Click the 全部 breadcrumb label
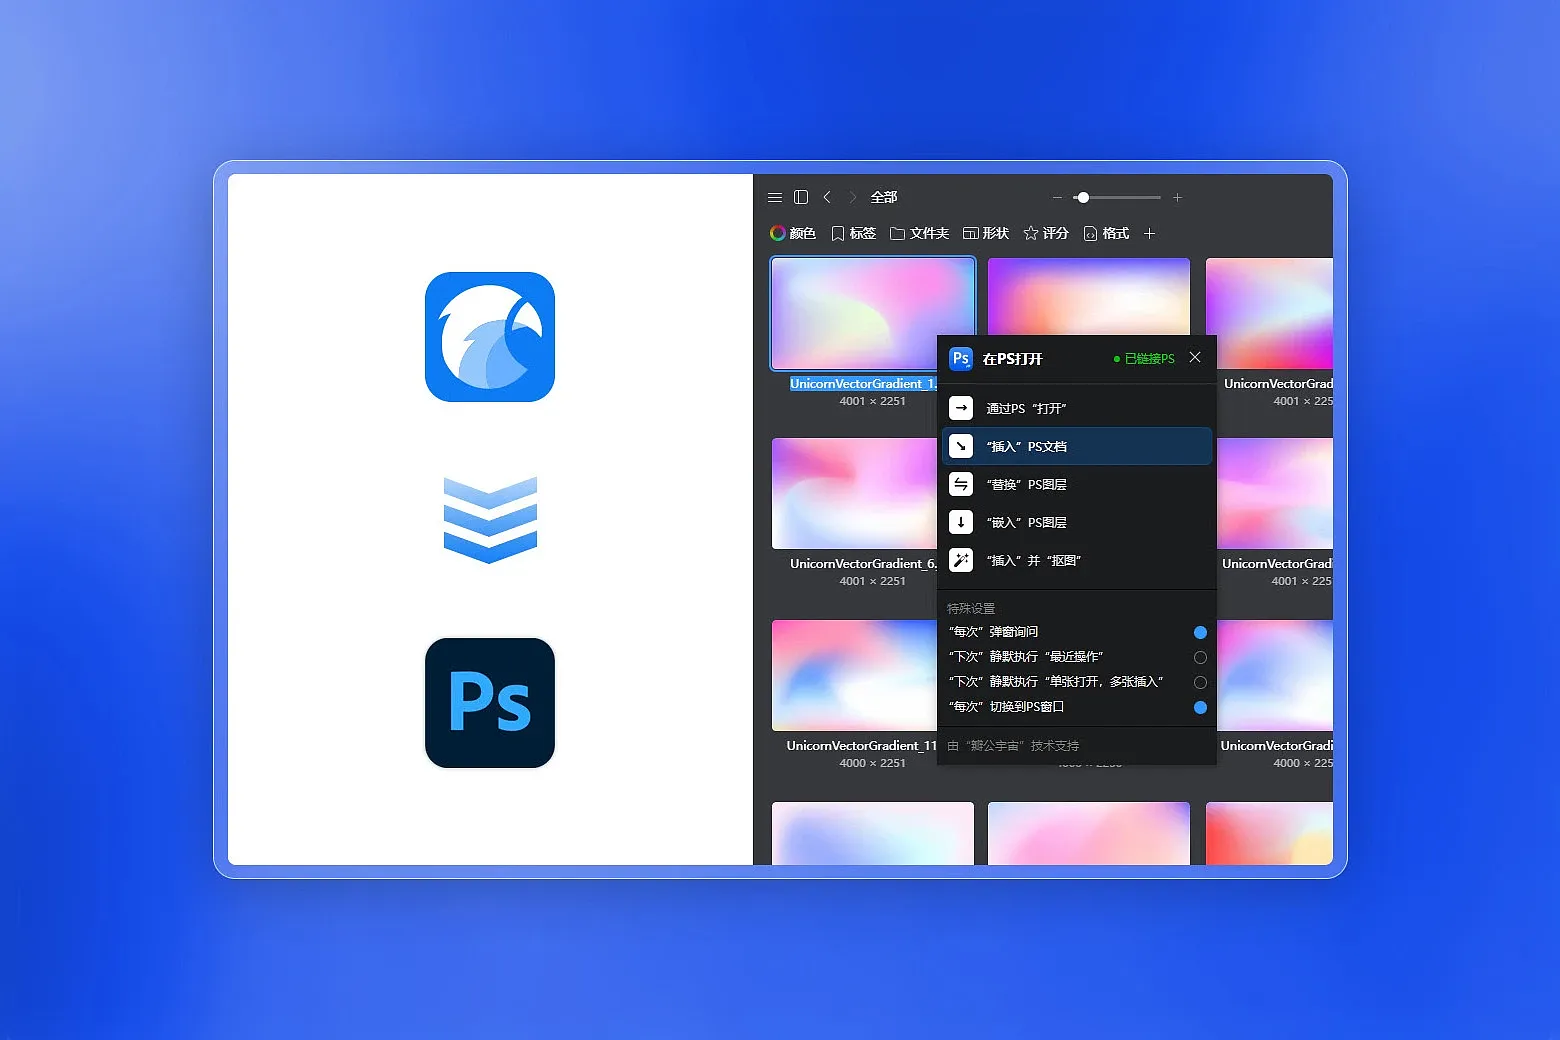 point(884,197)
